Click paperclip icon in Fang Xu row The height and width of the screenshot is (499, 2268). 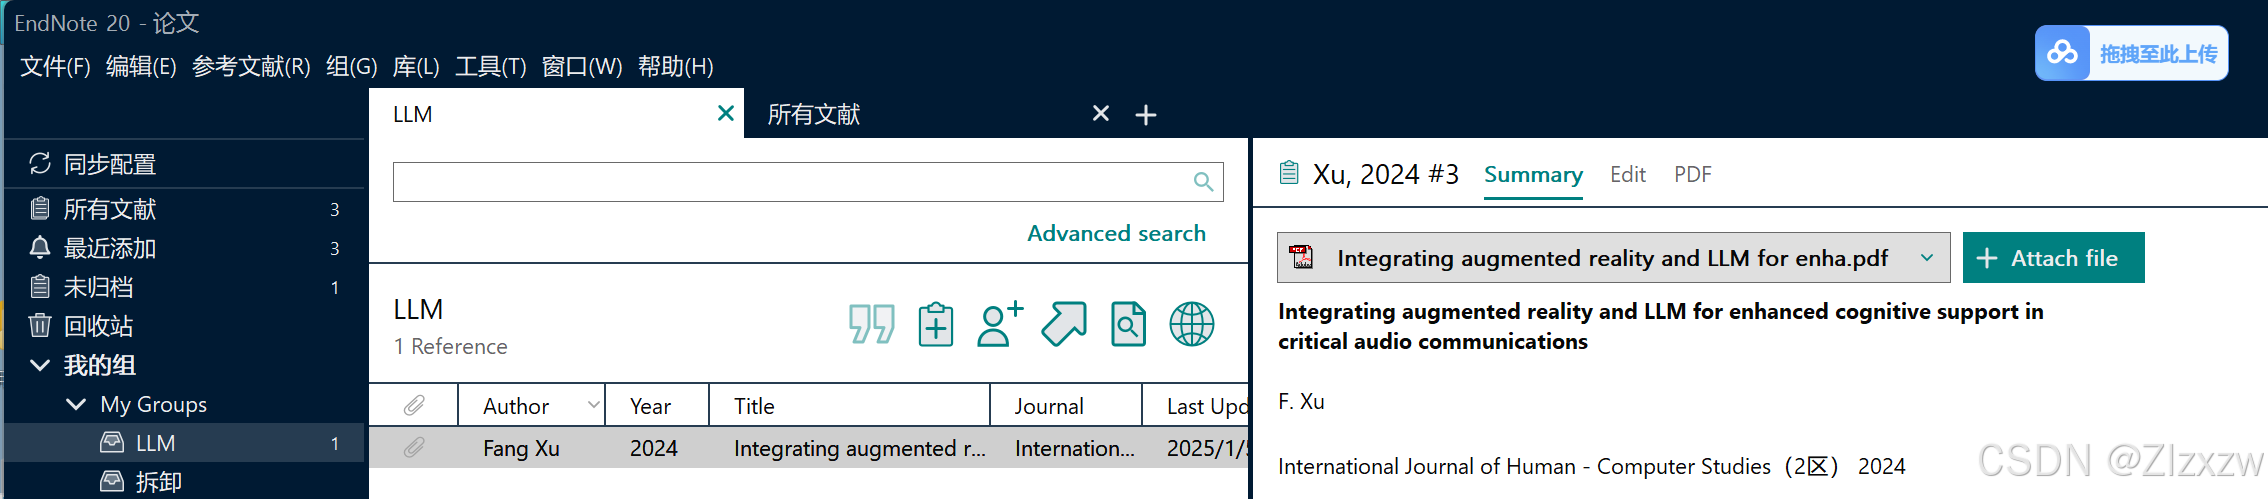tap(414, 448)
